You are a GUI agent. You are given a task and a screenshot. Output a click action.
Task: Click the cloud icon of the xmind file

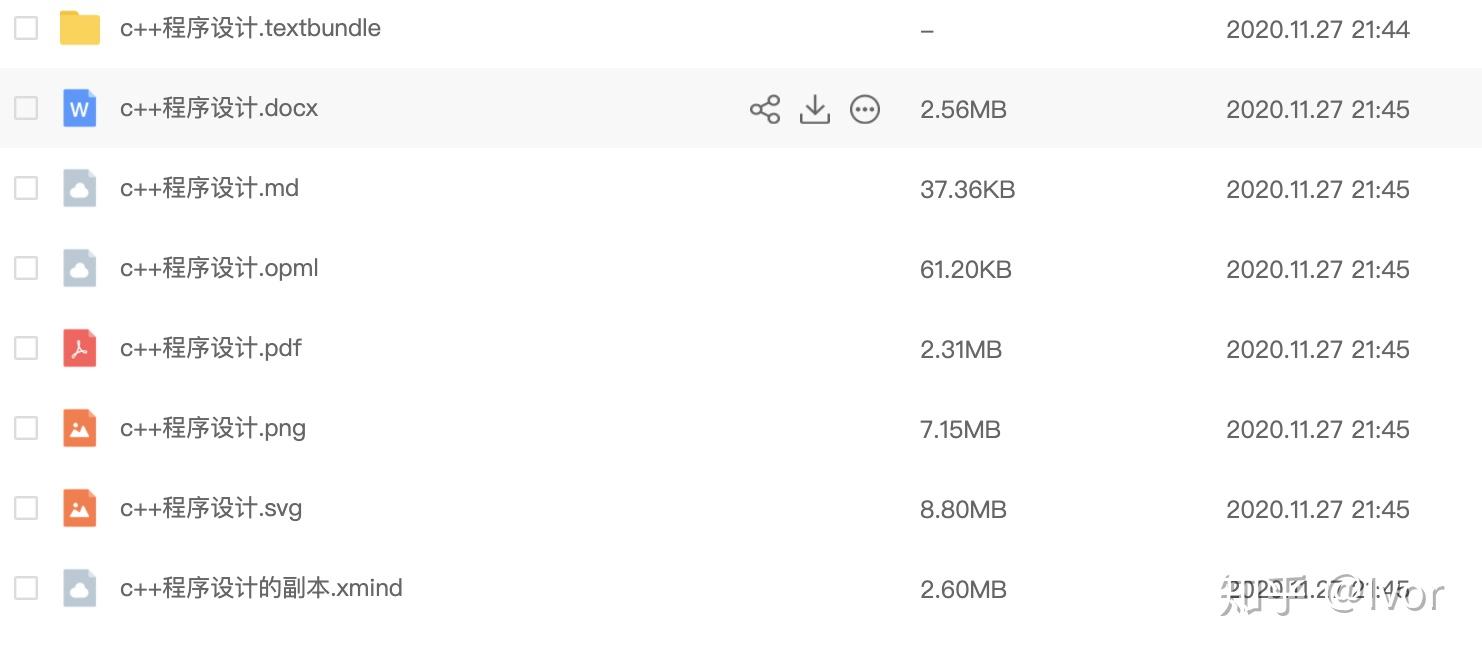(80, 588)
